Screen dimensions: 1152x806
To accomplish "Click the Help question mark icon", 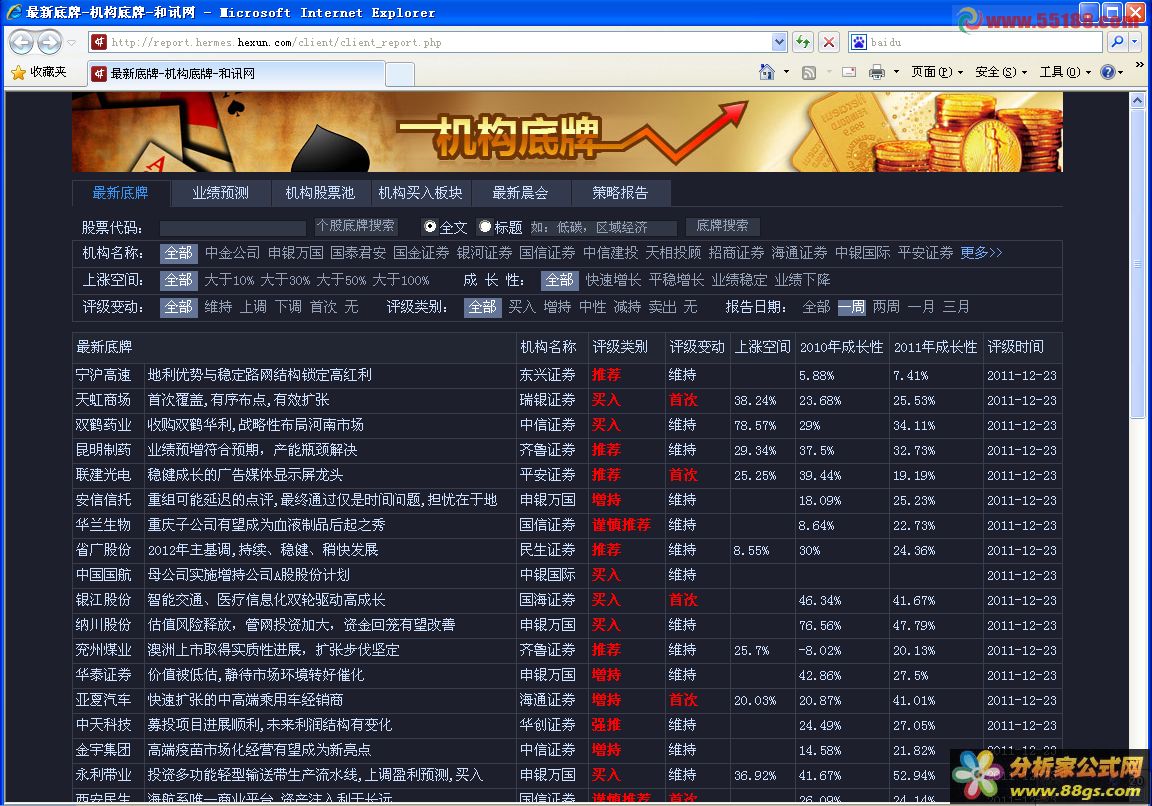I will 1108,72.
